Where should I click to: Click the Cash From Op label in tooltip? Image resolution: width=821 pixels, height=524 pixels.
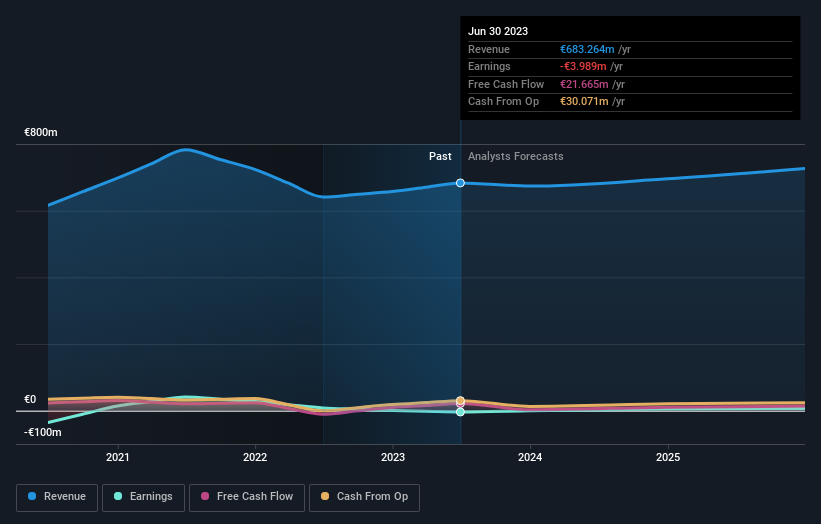[x=503, y=102]
